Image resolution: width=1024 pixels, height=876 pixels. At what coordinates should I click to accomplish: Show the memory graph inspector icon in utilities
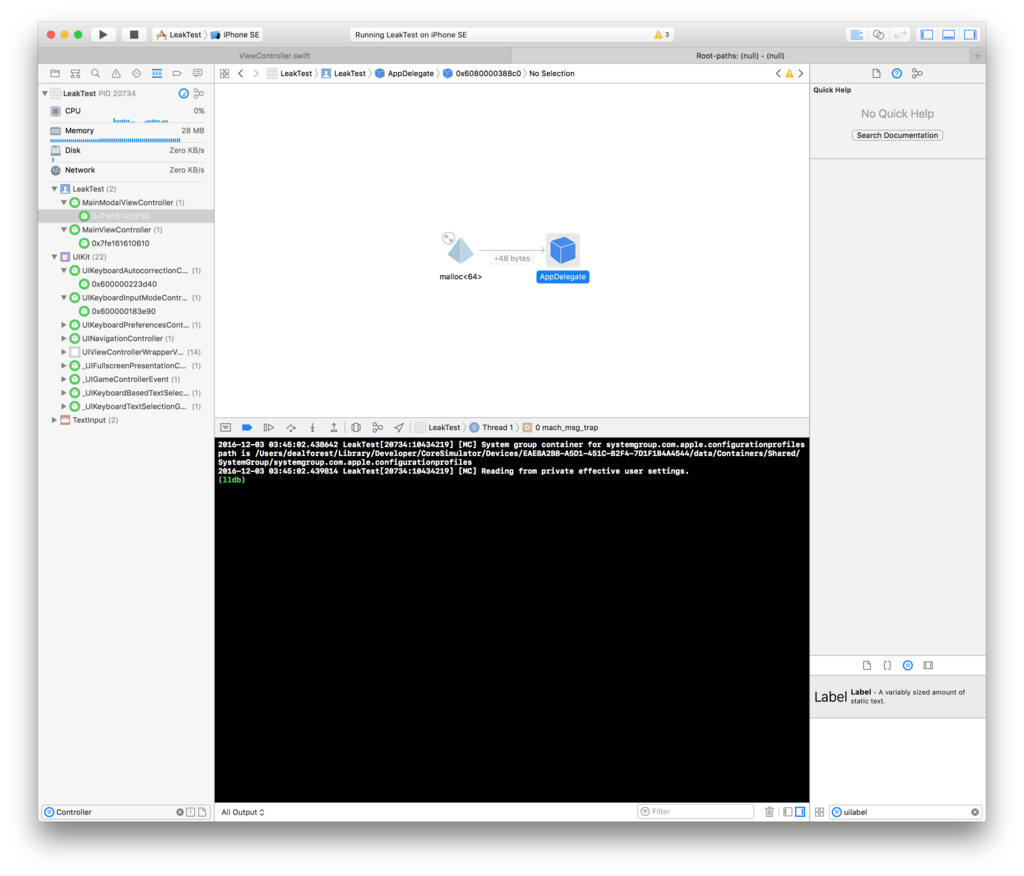pyautogui.click(x=918, y=74)
